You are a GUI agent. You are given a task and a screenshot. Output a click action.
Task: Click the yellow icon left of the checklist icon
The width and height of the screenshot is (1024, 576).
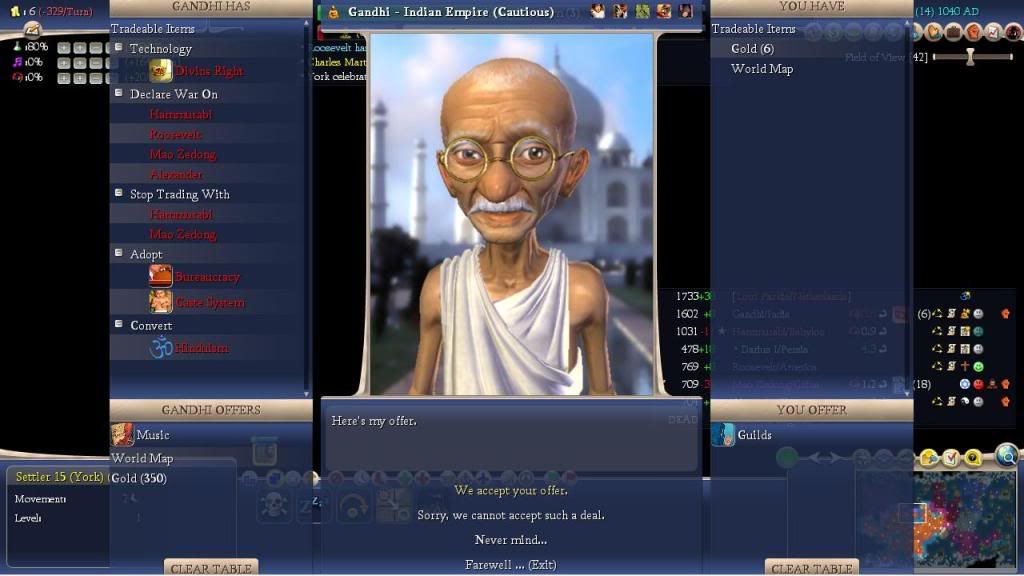(929, 458)
